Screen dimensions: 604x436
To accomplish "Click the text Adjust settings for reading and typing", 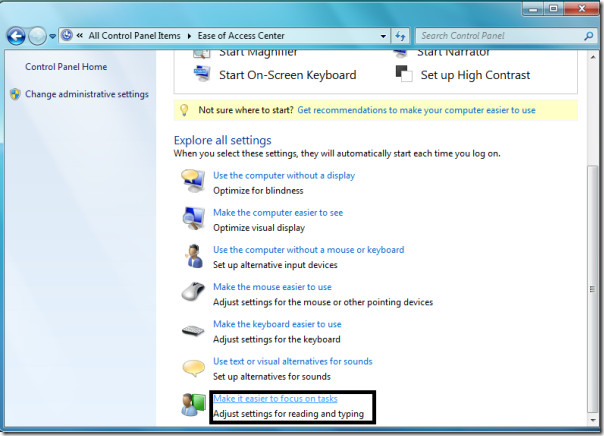I will 288,414.
